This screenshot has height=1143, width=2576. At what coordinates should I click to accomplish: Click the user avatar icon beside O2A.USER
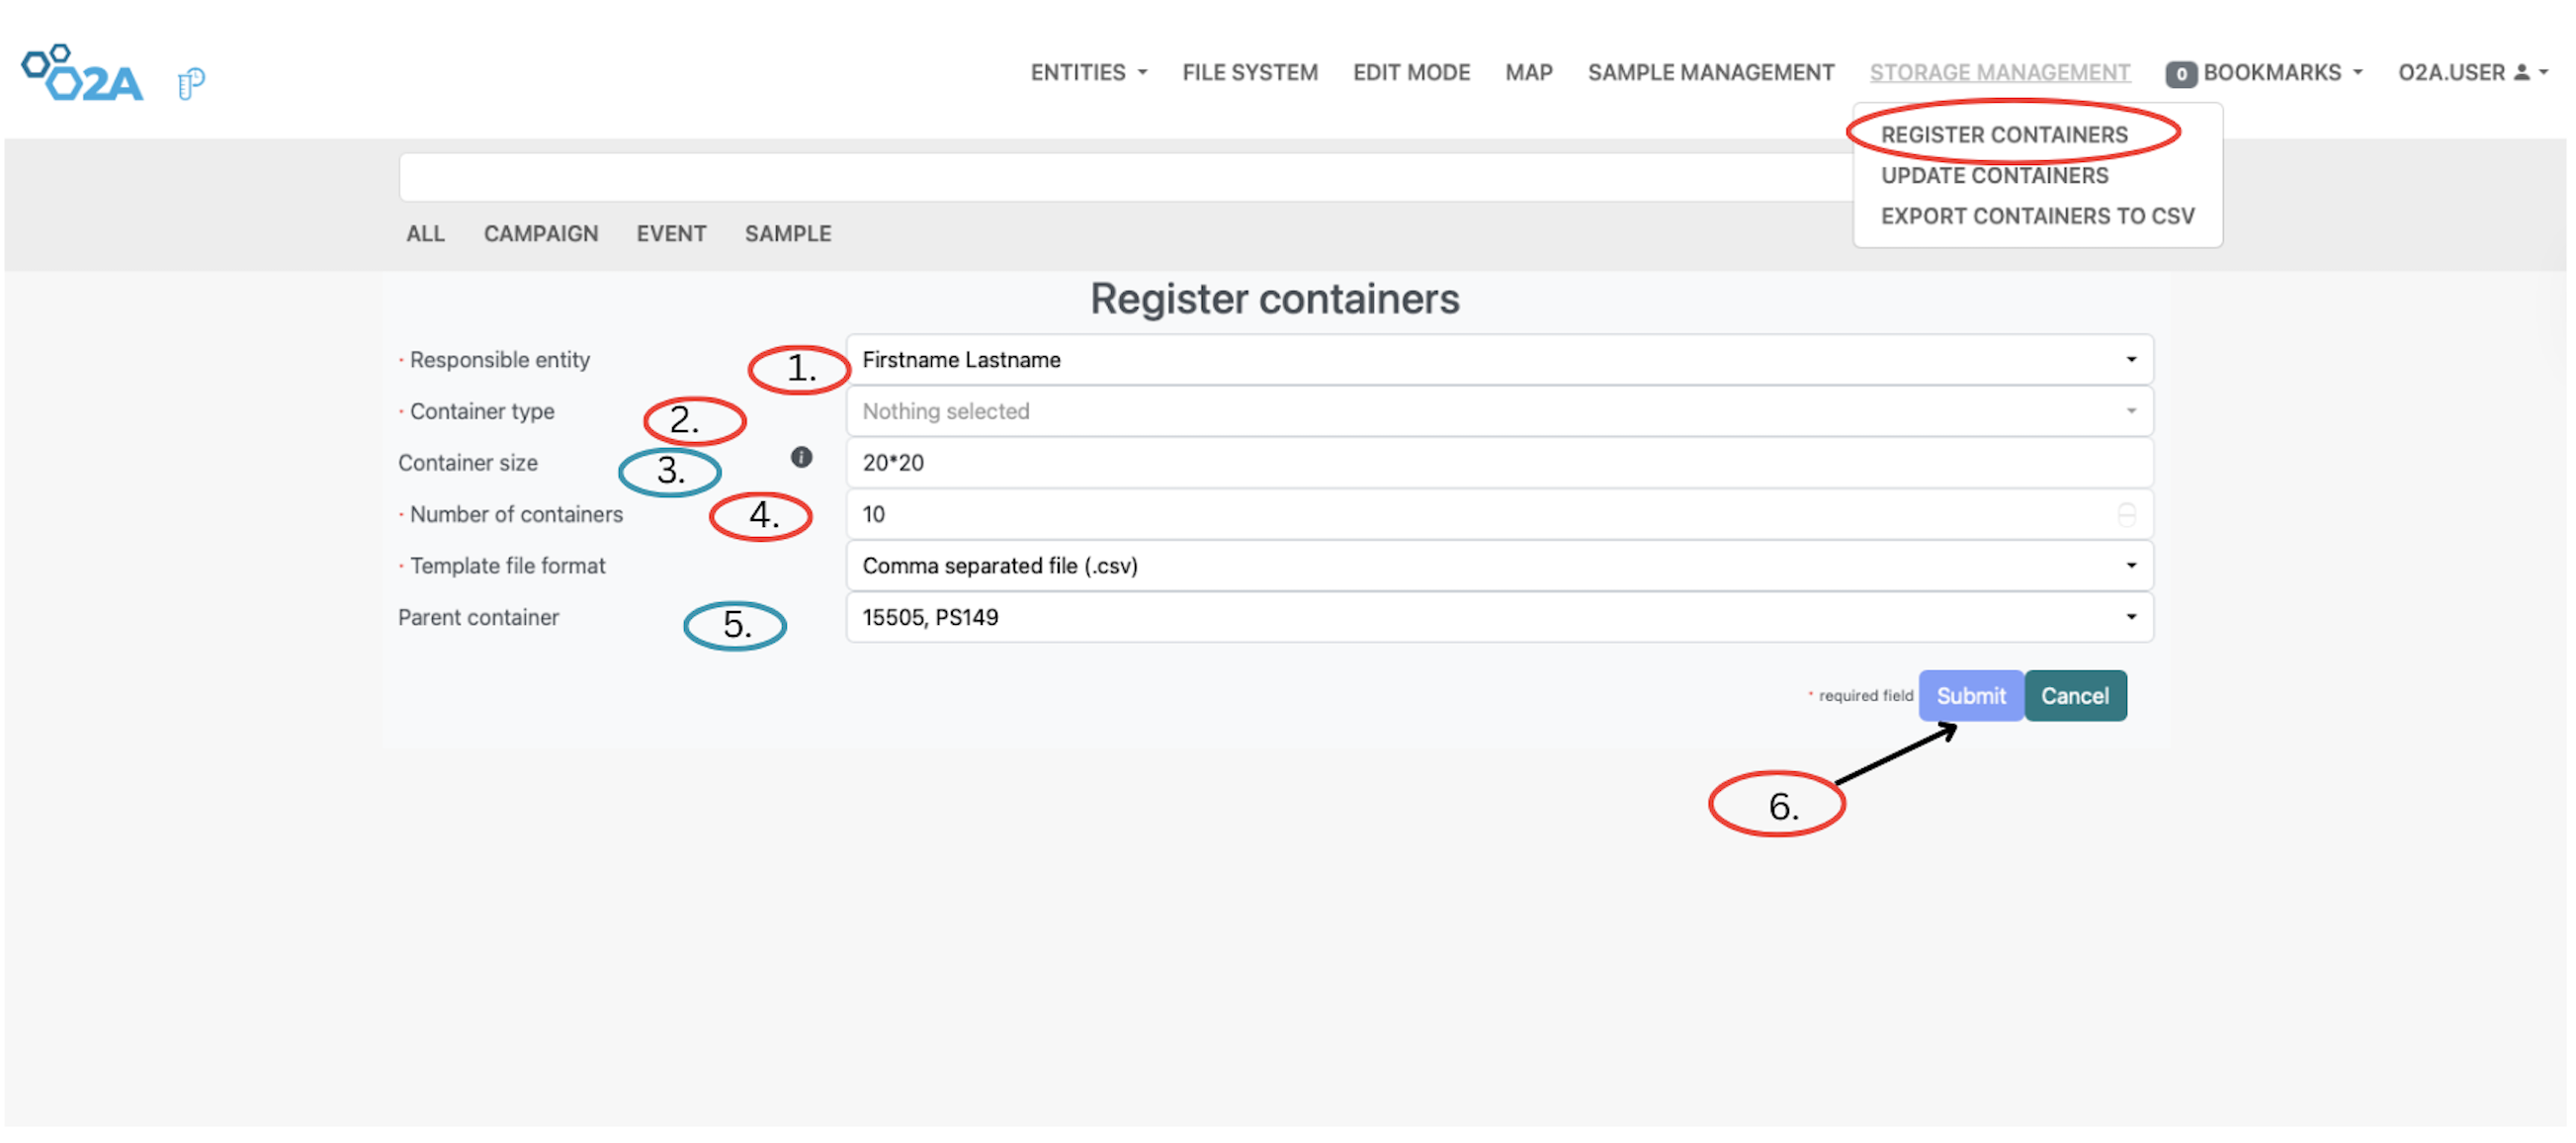click(x=2519, y=72)
